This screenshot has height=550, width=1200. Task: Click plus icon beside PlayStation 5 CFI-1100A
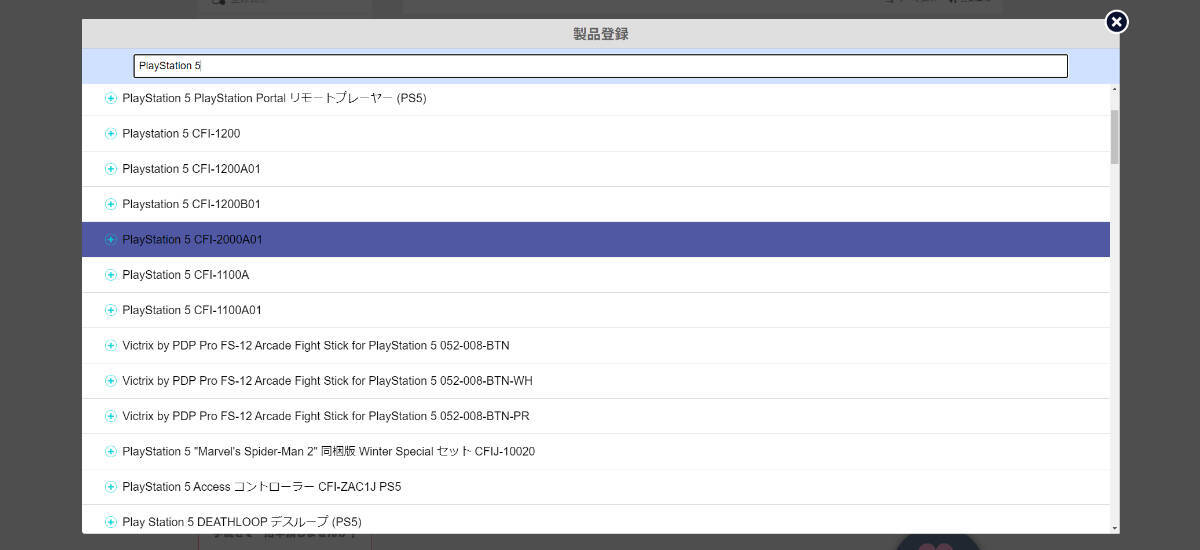tap(111, 275)
